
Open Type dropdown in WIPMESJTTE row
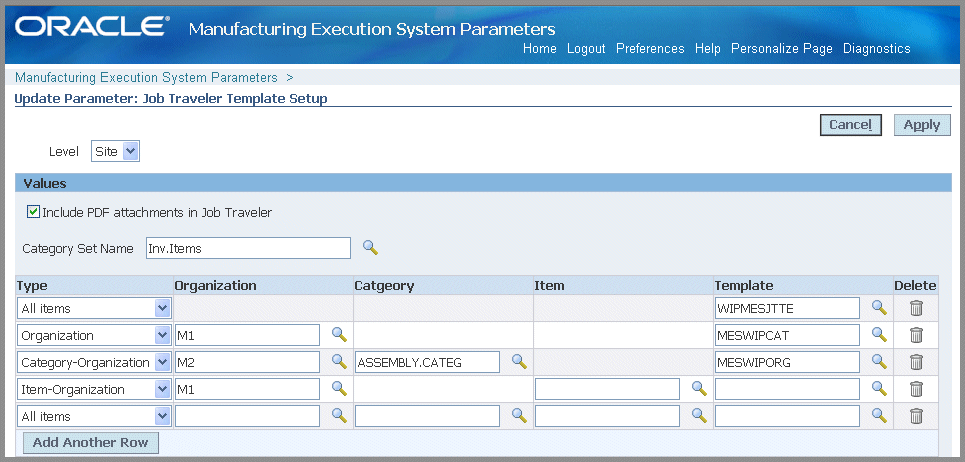point(94,308)
